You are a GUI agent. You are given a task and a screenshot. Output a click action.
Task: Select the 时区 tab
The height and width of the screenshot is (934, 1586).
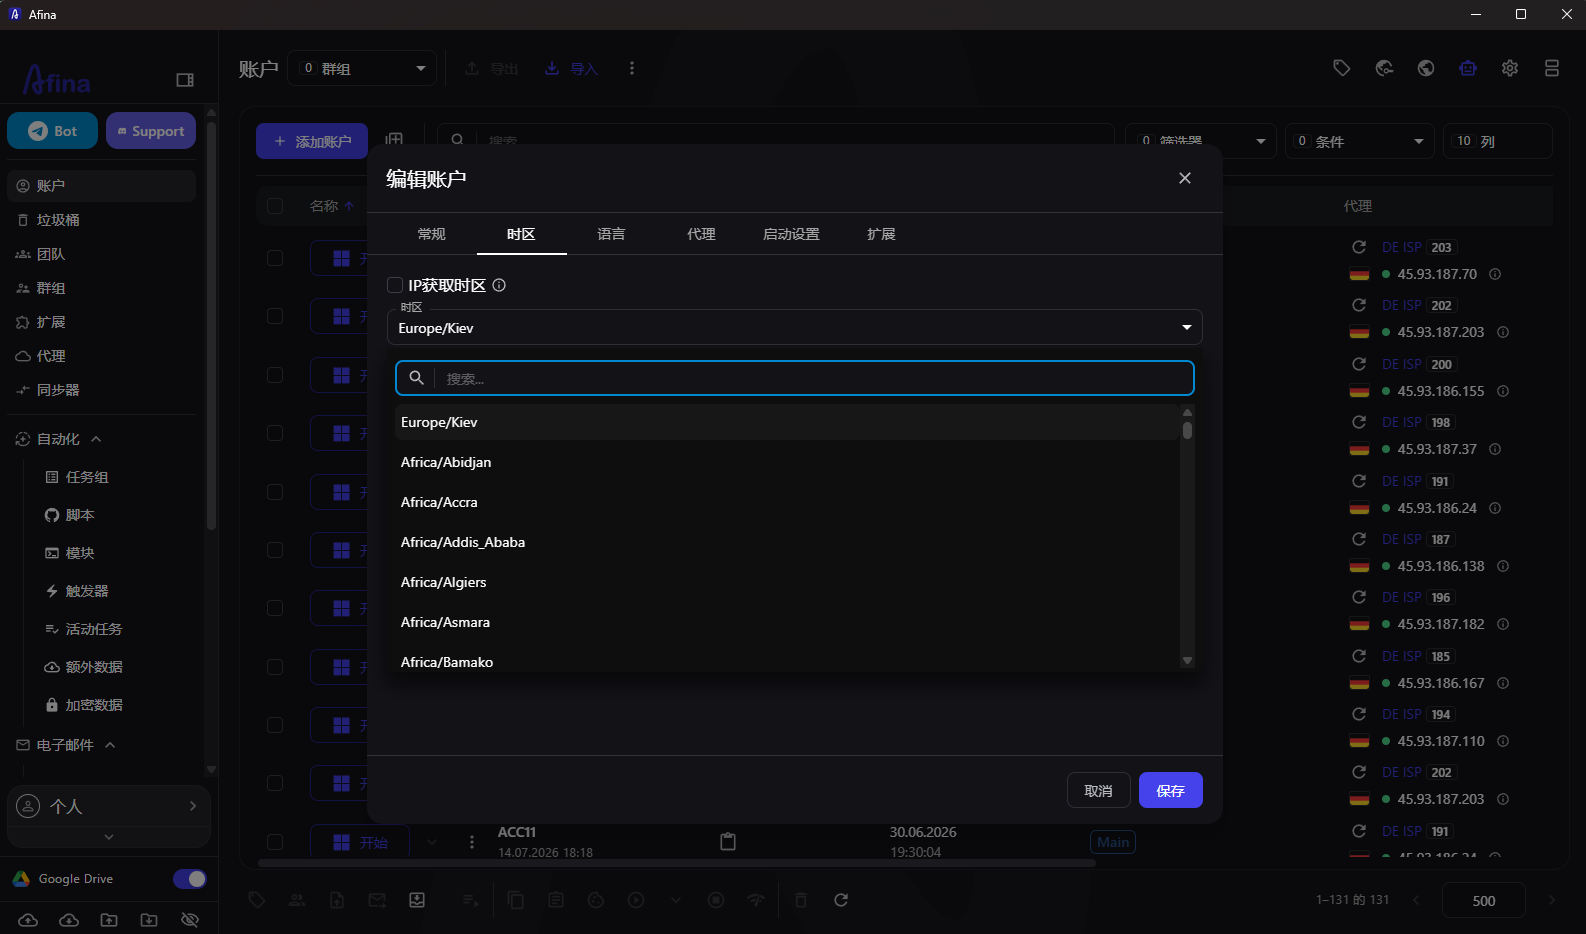521,234
